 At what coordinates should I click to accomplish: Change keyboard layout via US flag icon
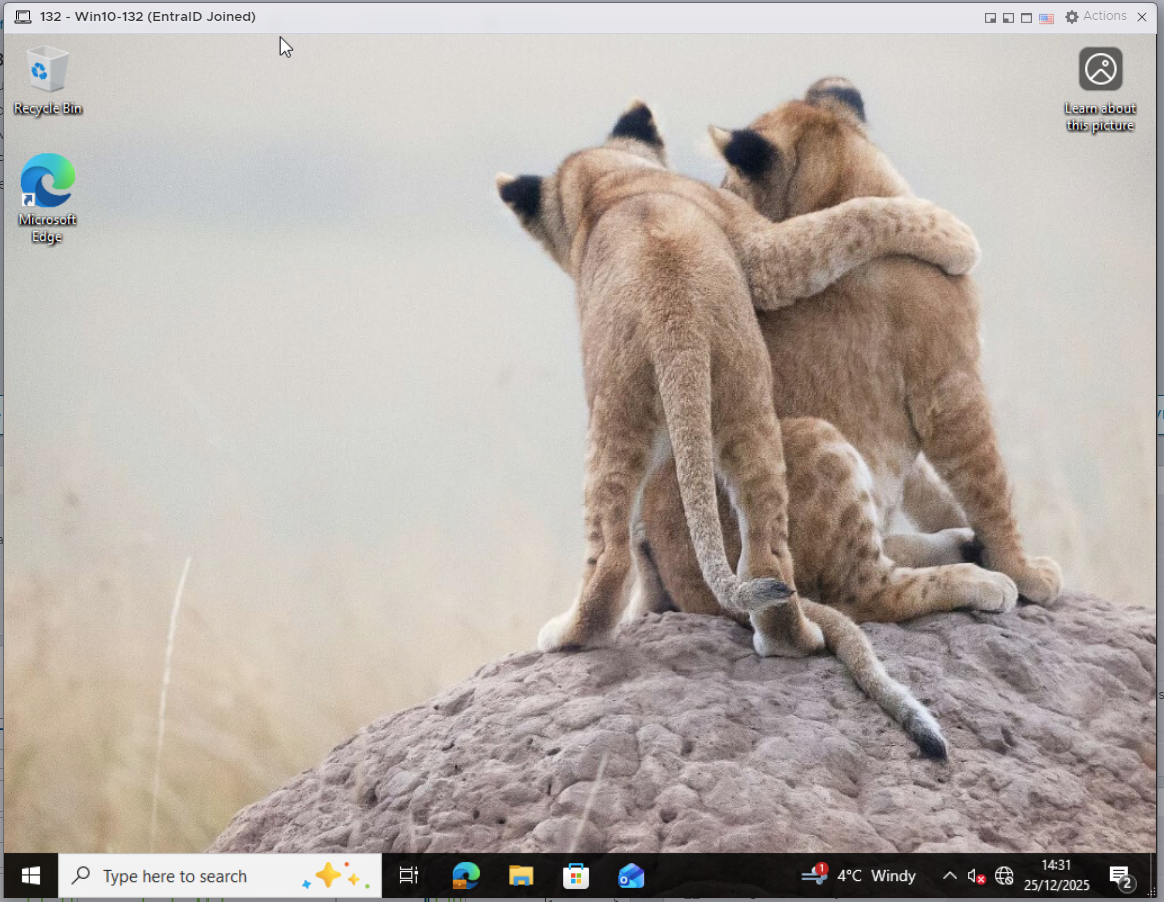(1046, 18)
